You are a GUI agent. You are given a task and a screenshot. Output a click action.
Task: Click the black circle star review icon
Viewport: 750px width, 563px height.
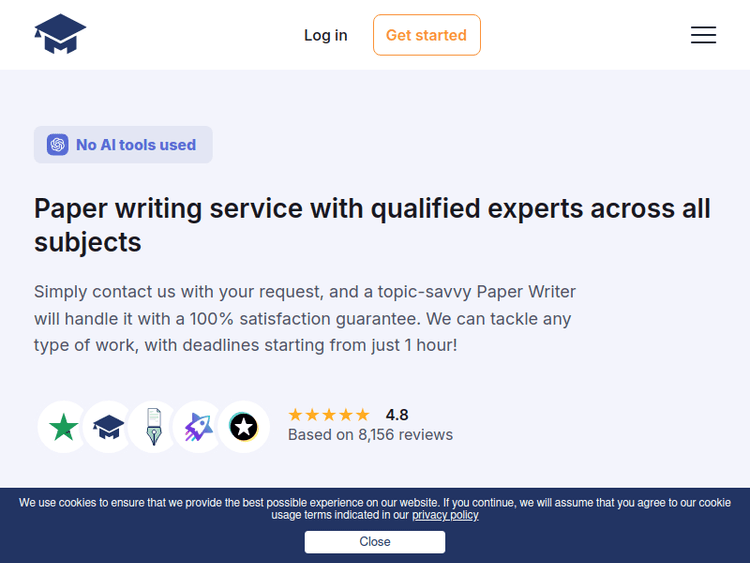pyautogui.click(x=243, y=427)
